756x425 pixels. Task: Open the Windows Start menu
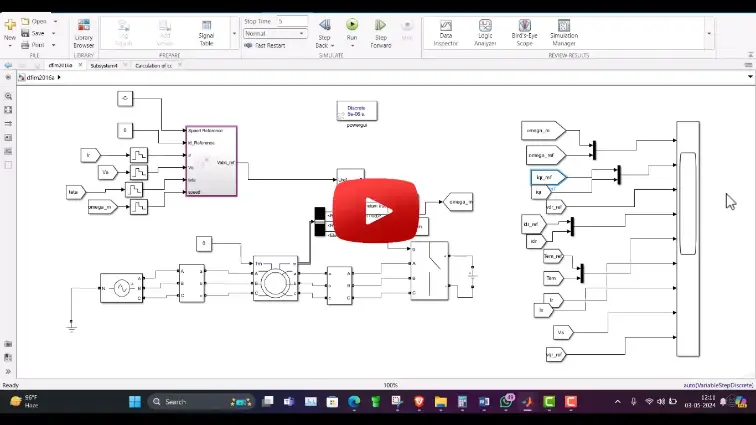pyautogui.click(x=135, y=402)
